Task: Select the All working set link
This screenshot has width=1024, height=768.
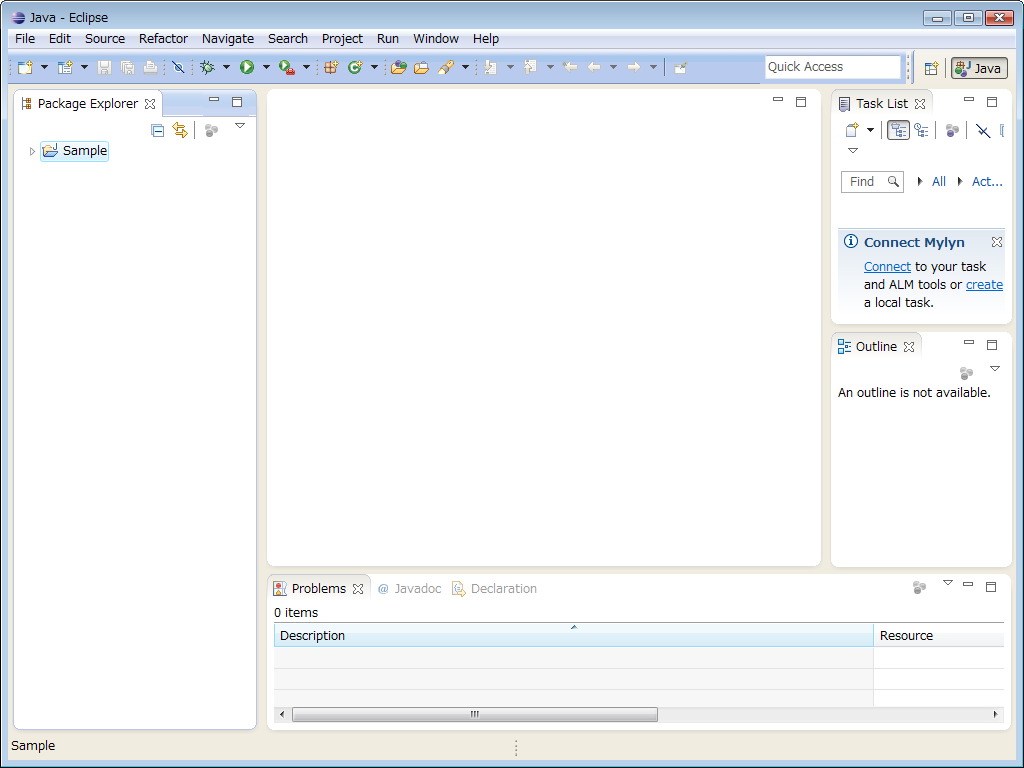Action: pyautogui.click(x=938, y=182)
